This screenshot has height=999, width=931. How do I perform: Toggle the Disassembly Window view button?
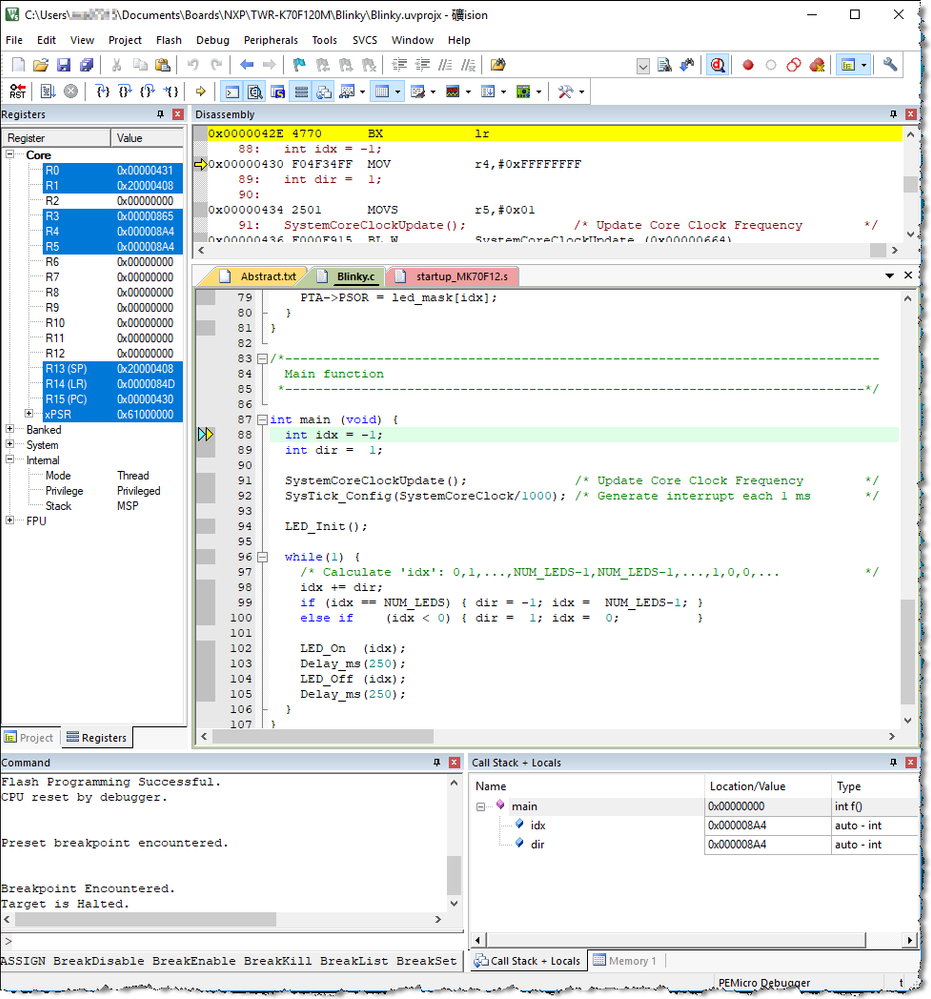point(255,91)
